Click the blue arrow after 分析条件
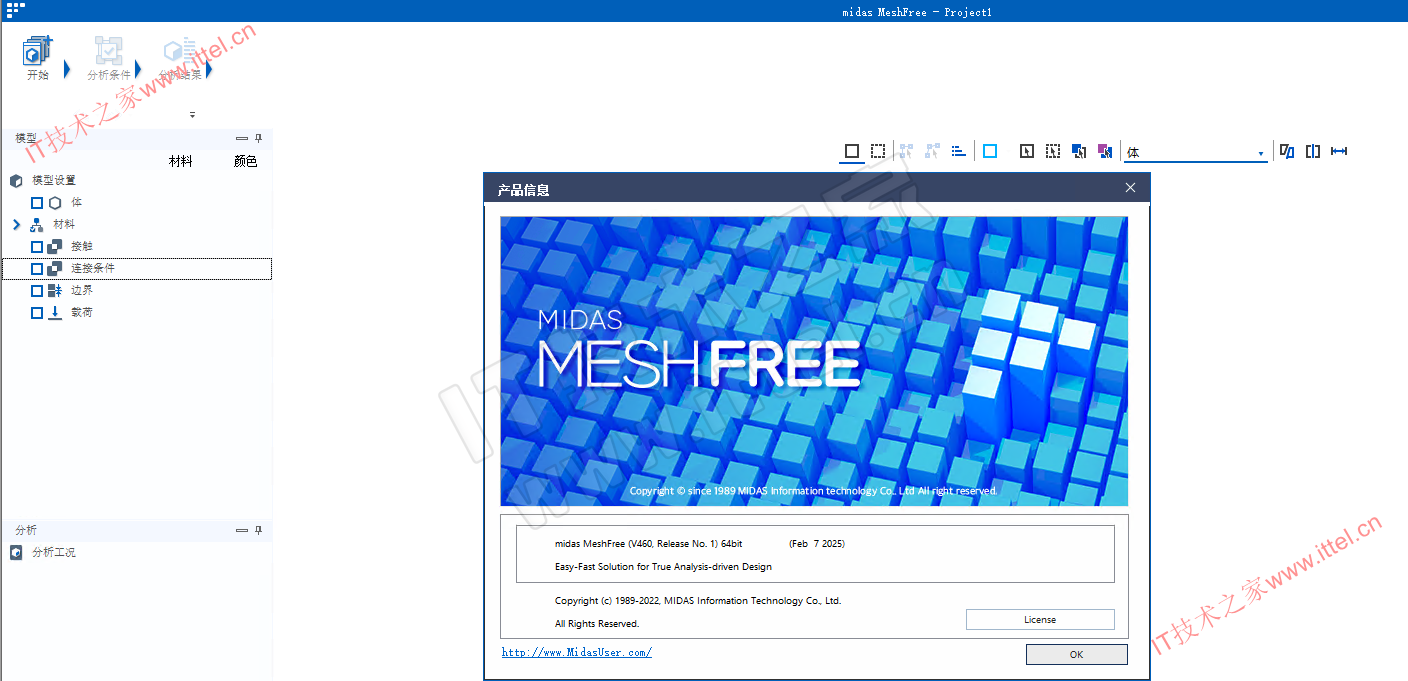This screenshot has height=681, width=1408. (138, 69)
